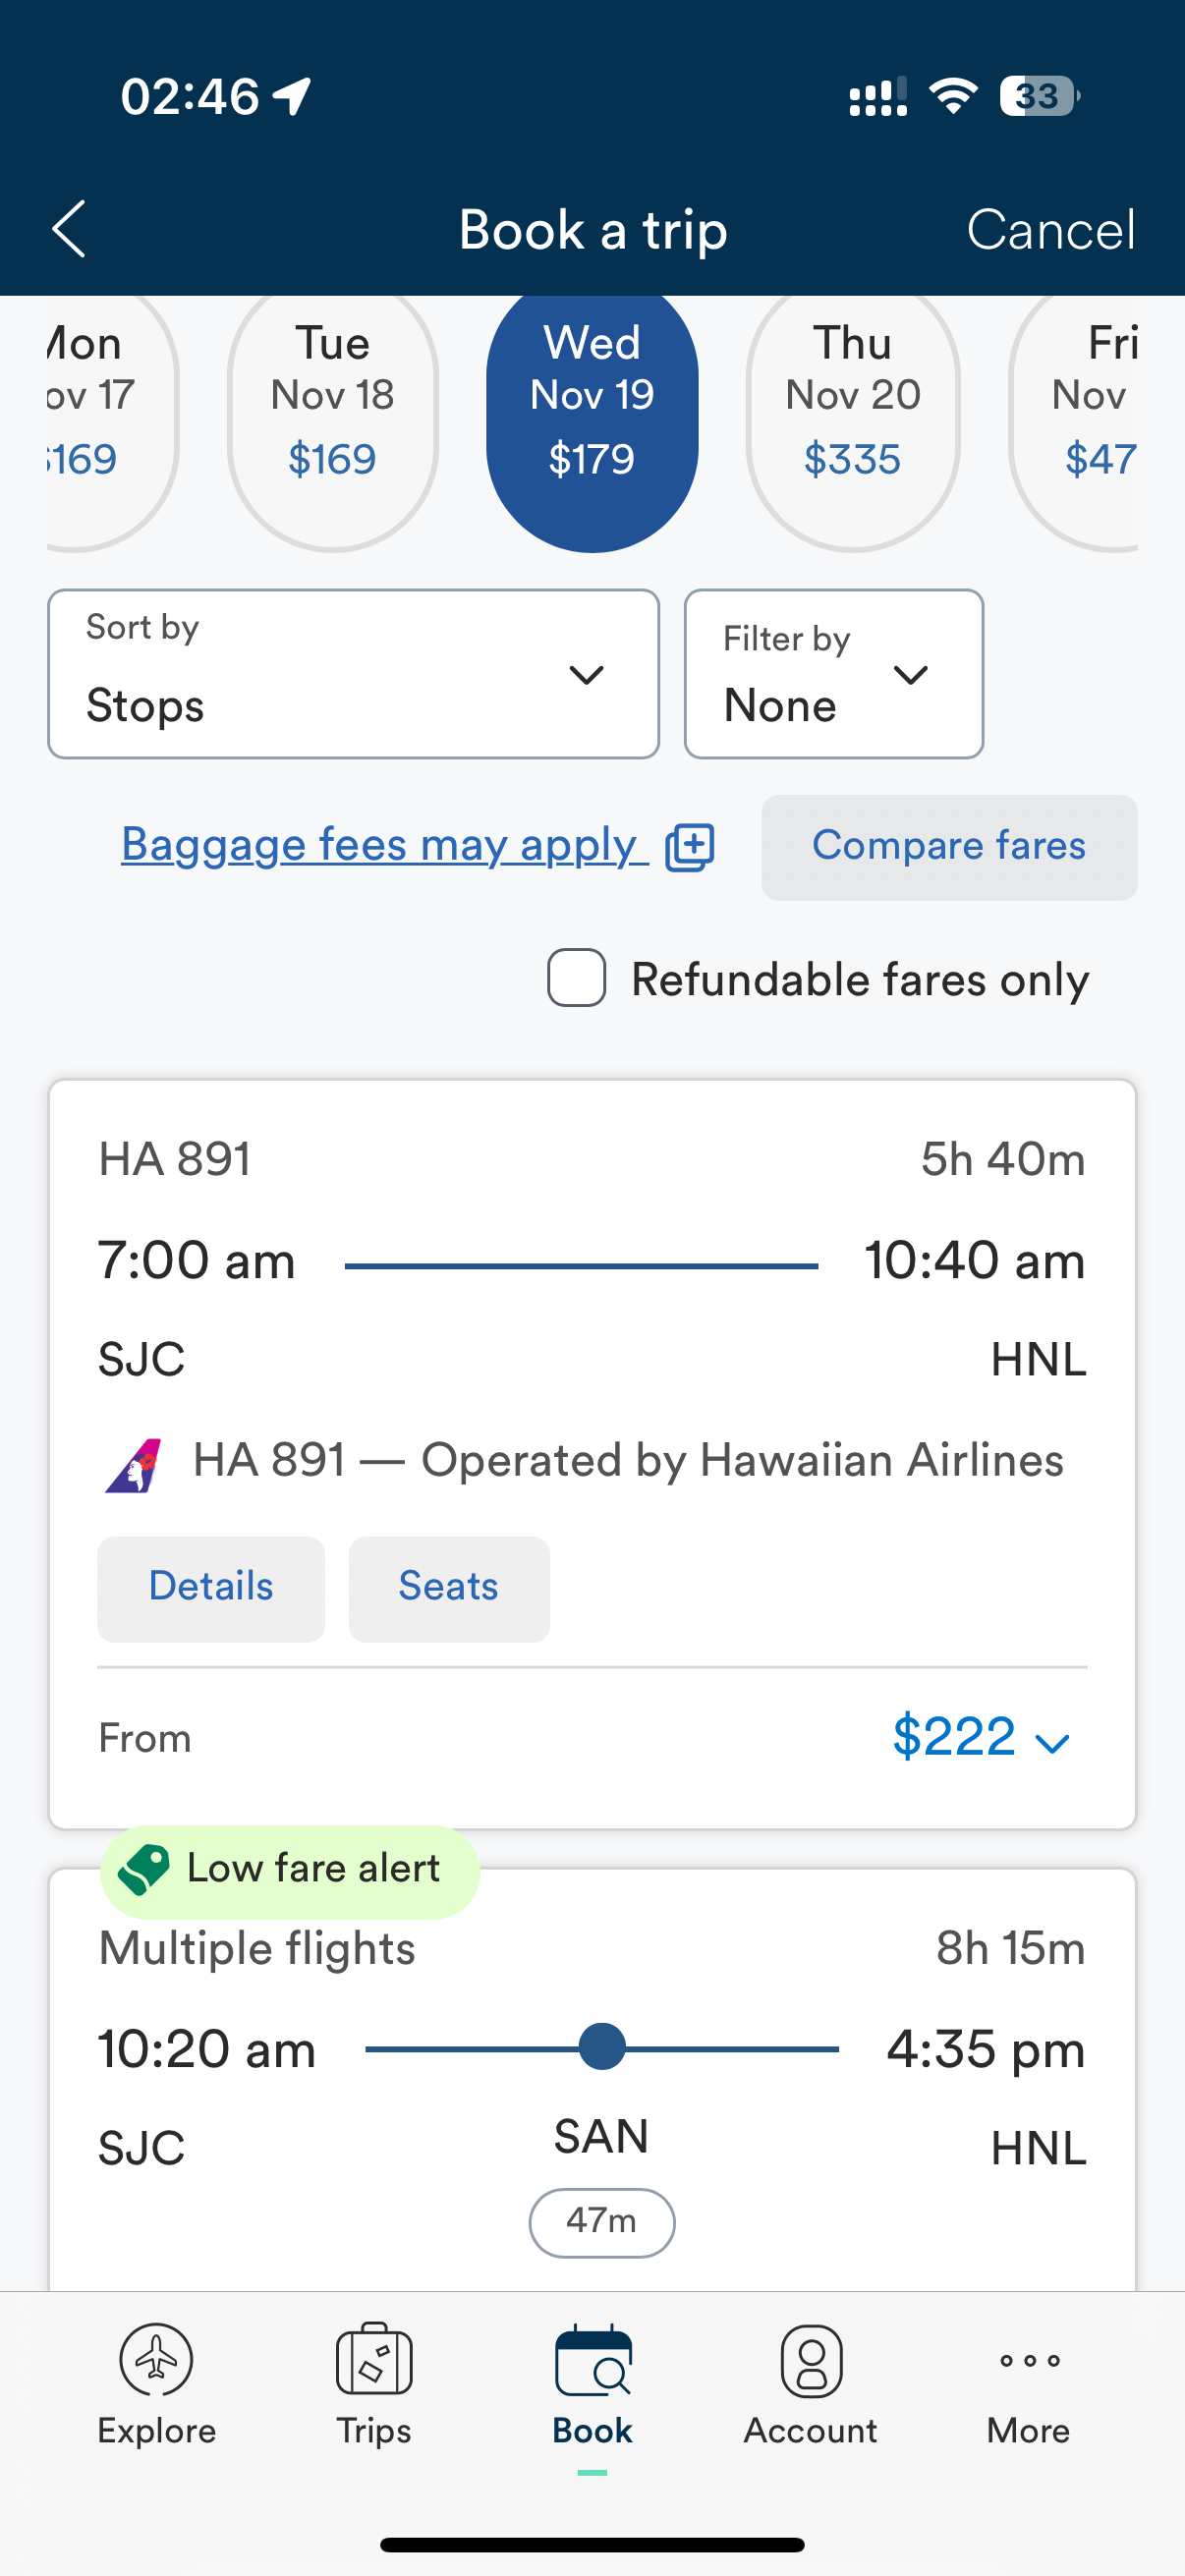Image resolution: width=1185 pixels, height=2576 pixels.
Task: Open the Filter by None dropdown
Action: coord(833,674)
